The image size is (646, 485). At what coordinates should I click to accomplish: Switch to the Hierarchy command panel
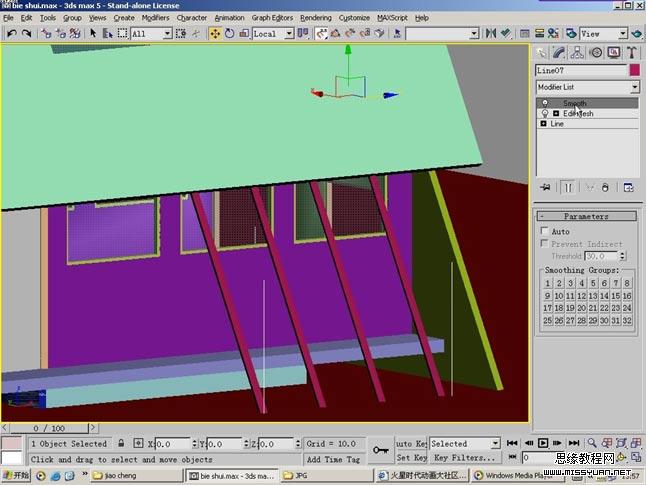click(577, 52)
